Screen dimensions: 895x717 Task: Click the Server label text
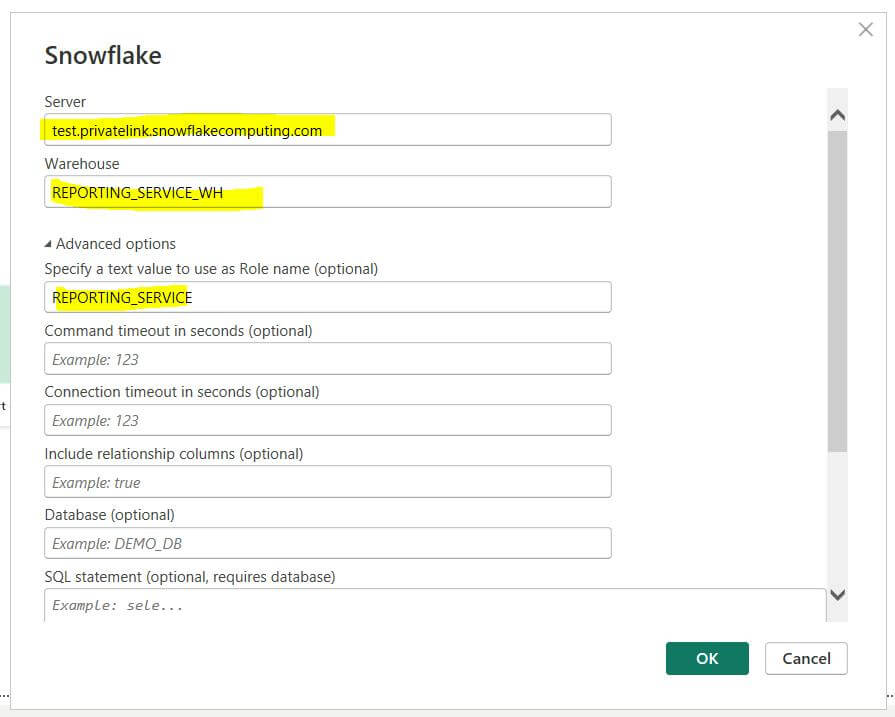(65, 102)
